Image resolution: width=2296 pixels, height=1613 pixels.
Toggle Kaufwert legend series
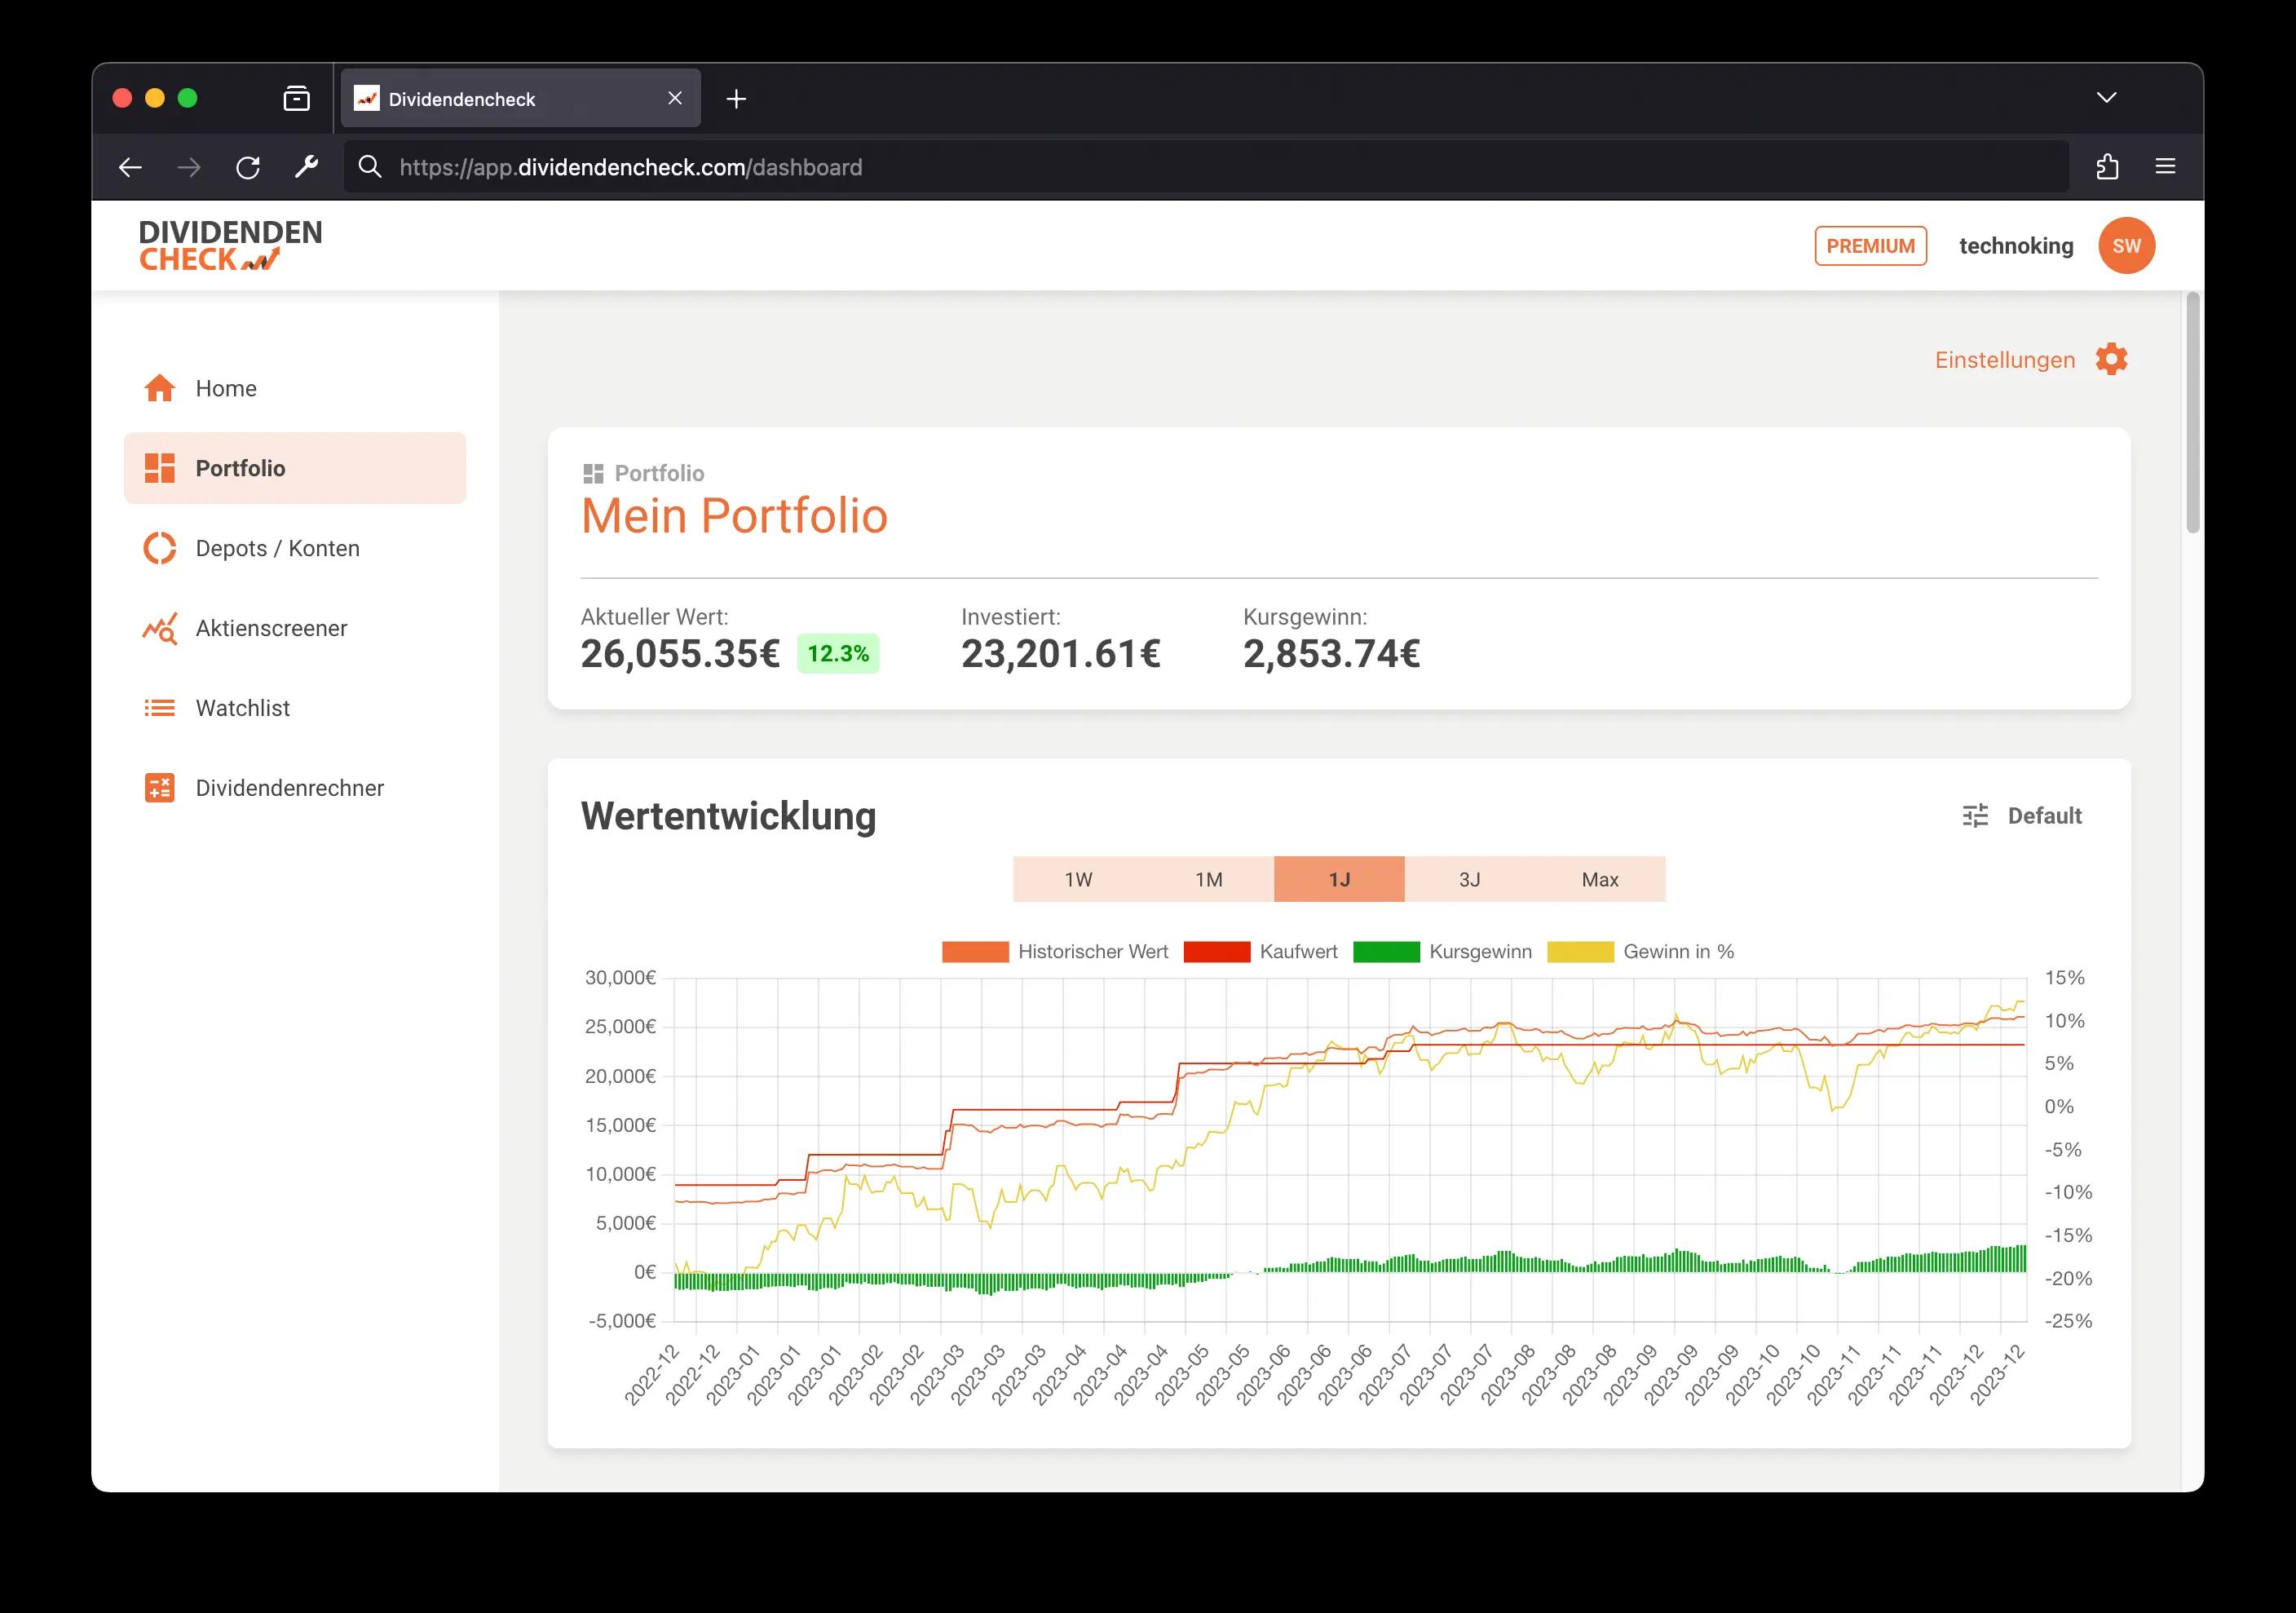pyautogui.click(x=1260, y=952)
